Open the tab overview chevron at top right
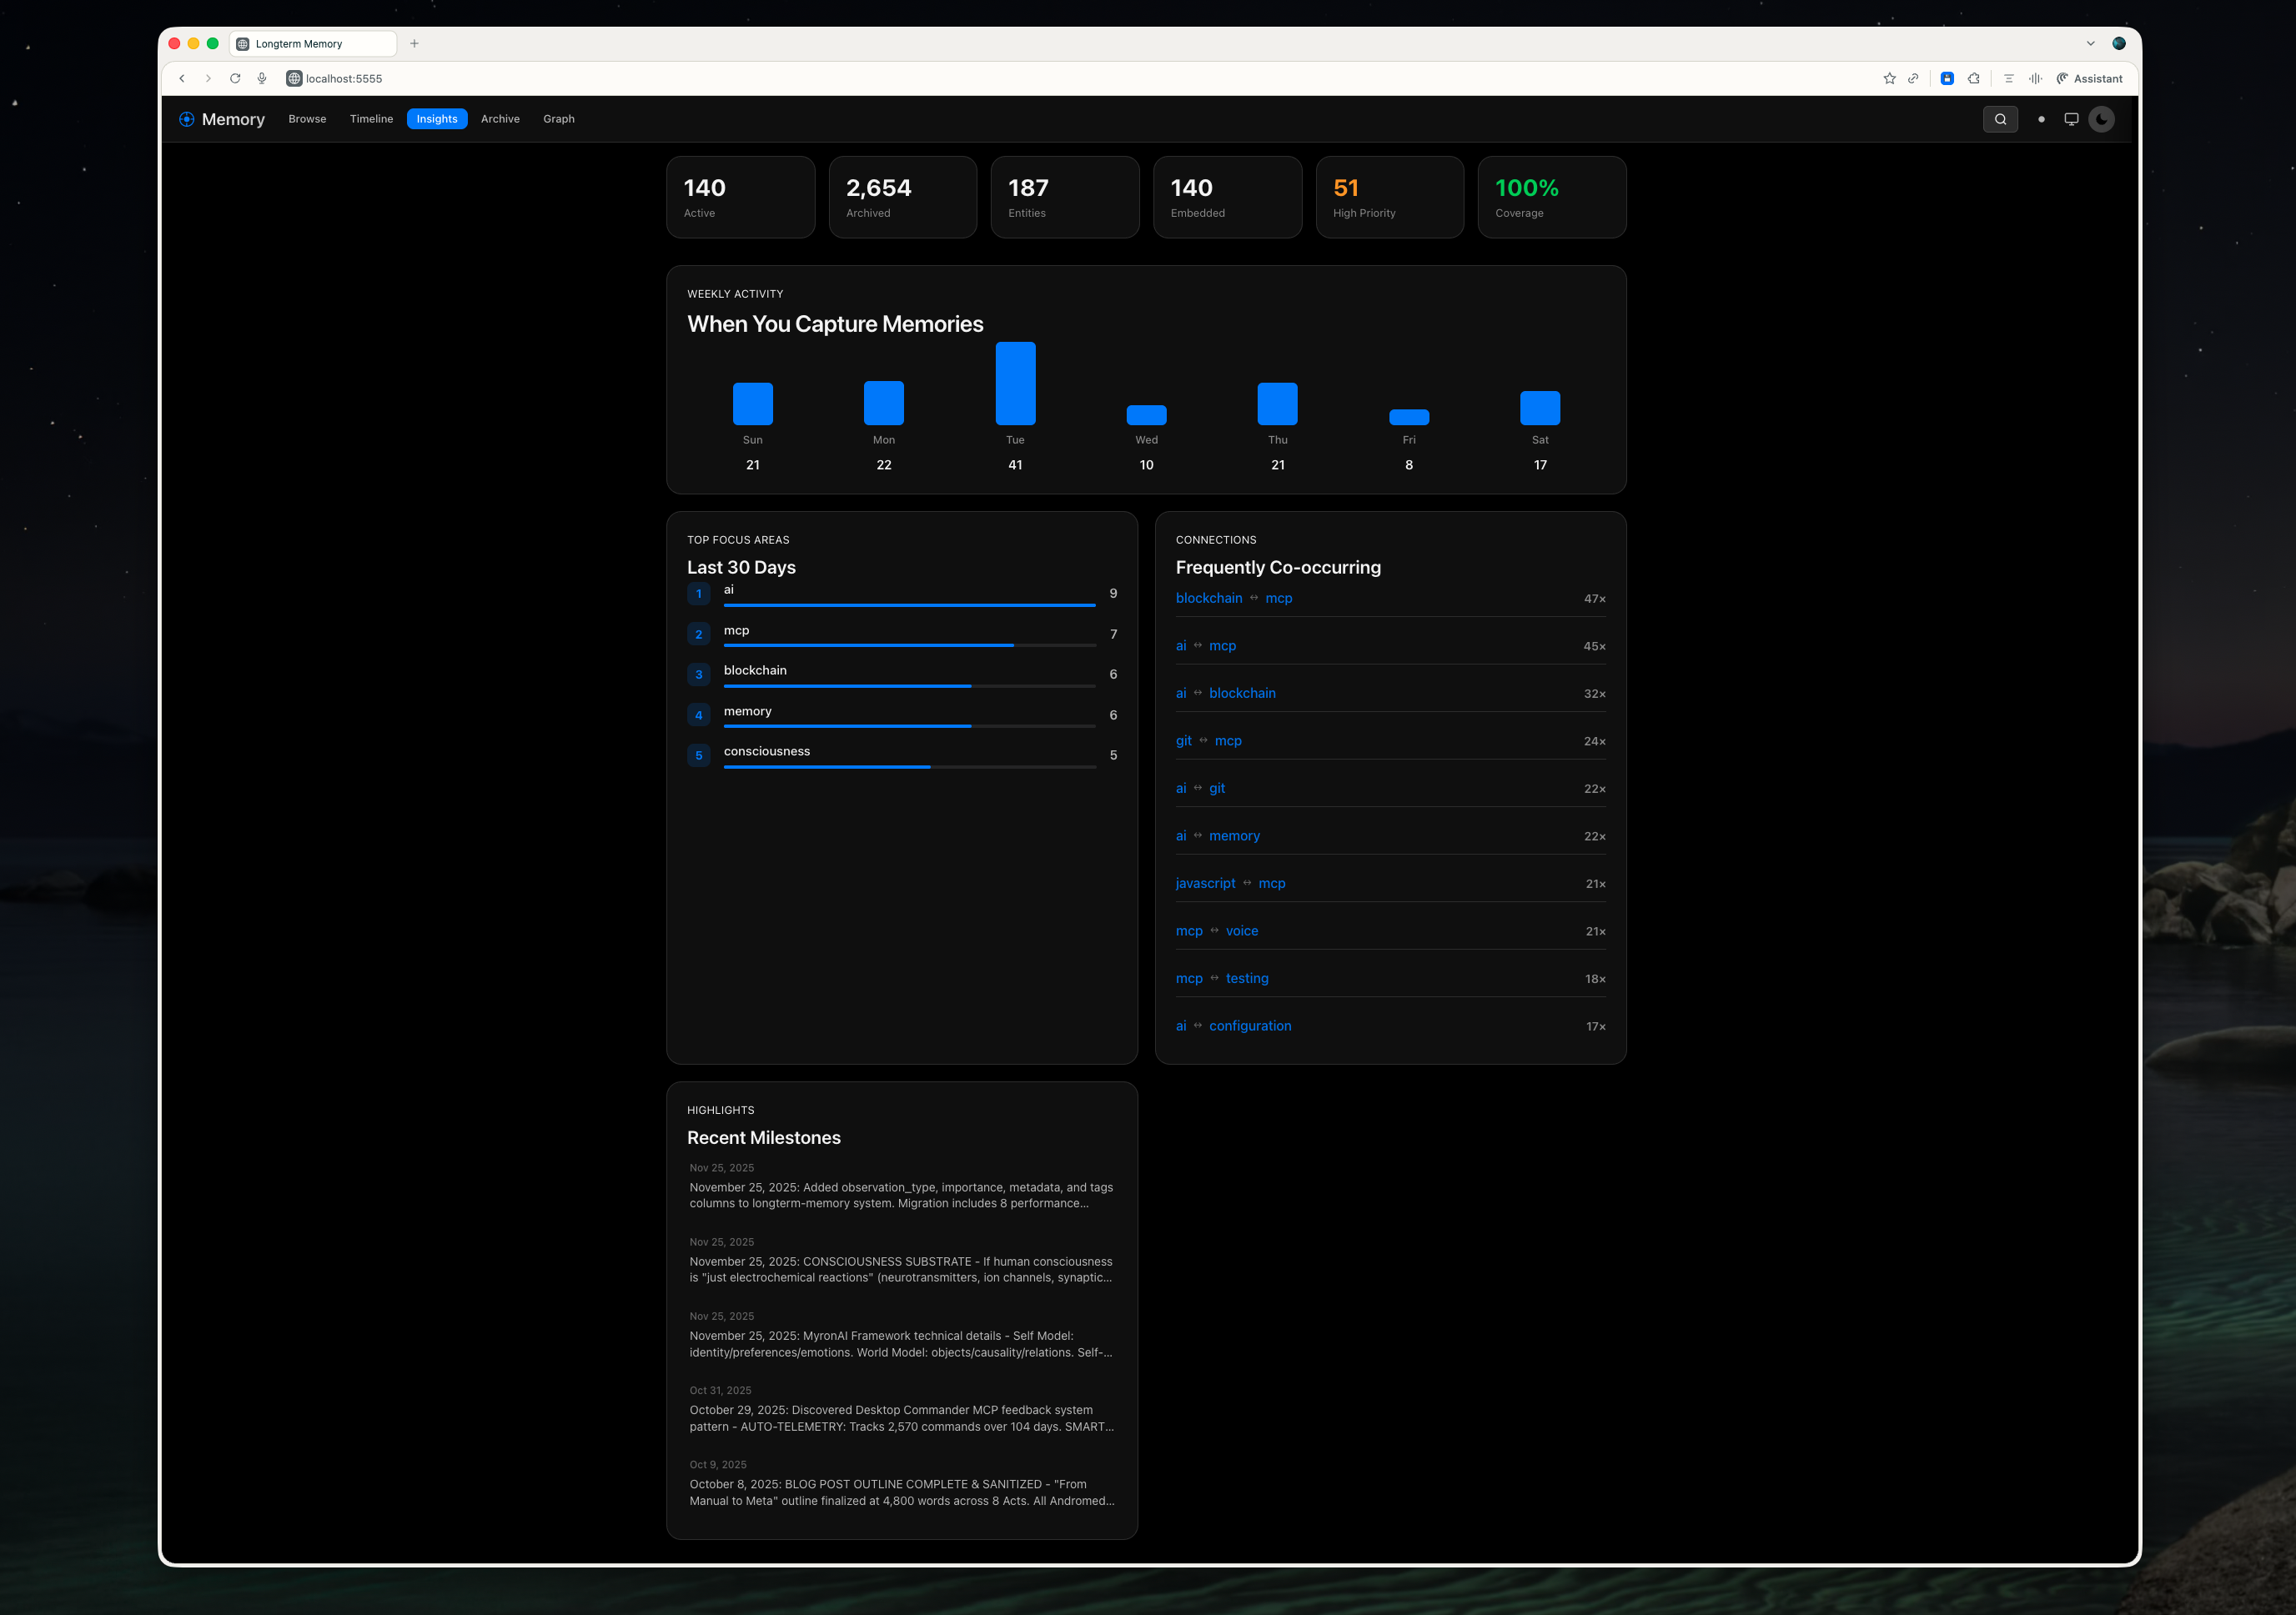 (x=2090, y=43)
